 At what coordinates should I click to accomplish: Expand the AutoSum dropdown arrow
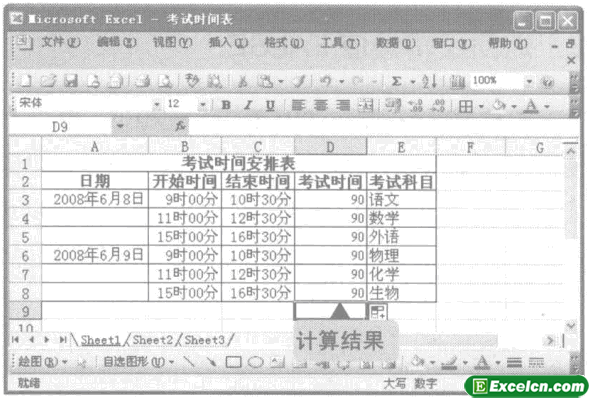click(x=412, y=81)
